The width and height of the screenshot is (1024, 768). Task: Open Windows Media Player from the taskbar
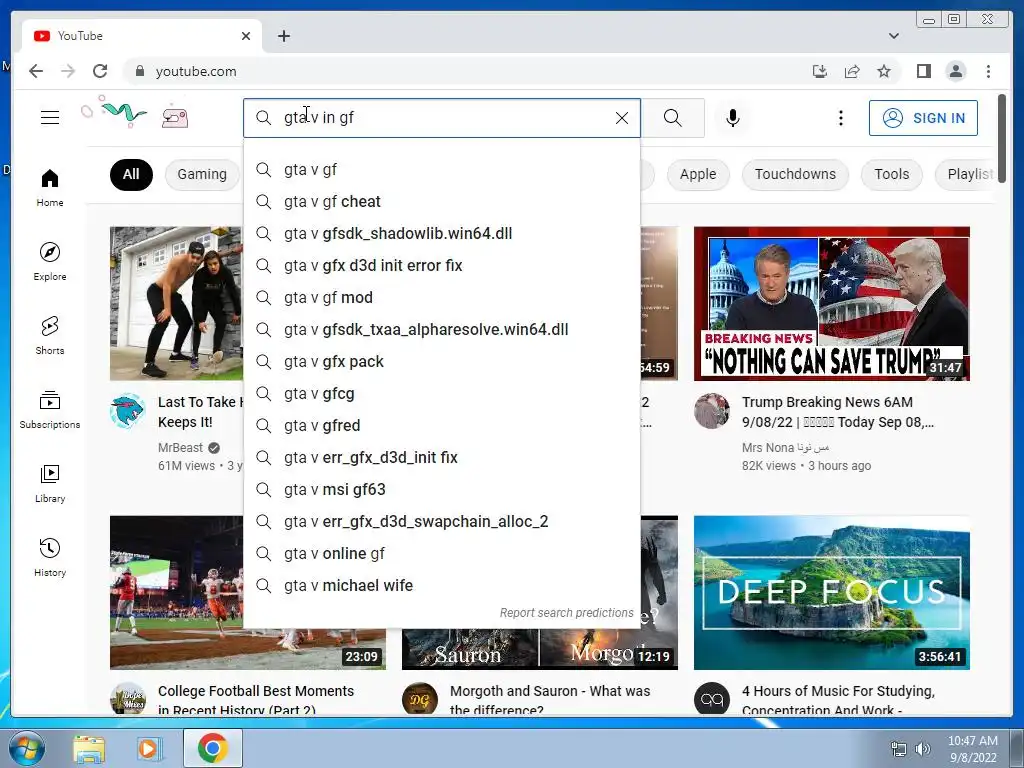148,748
